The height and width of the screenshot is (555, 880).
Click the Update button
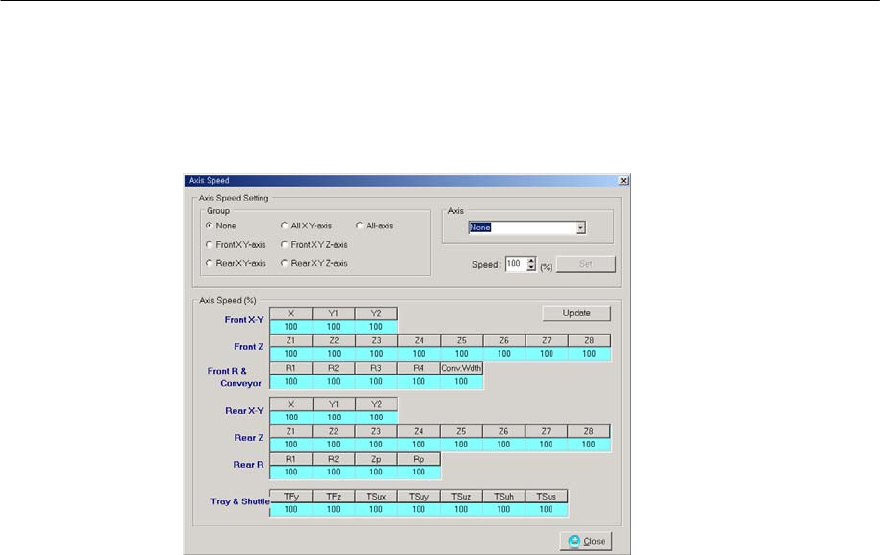[576, 313]
